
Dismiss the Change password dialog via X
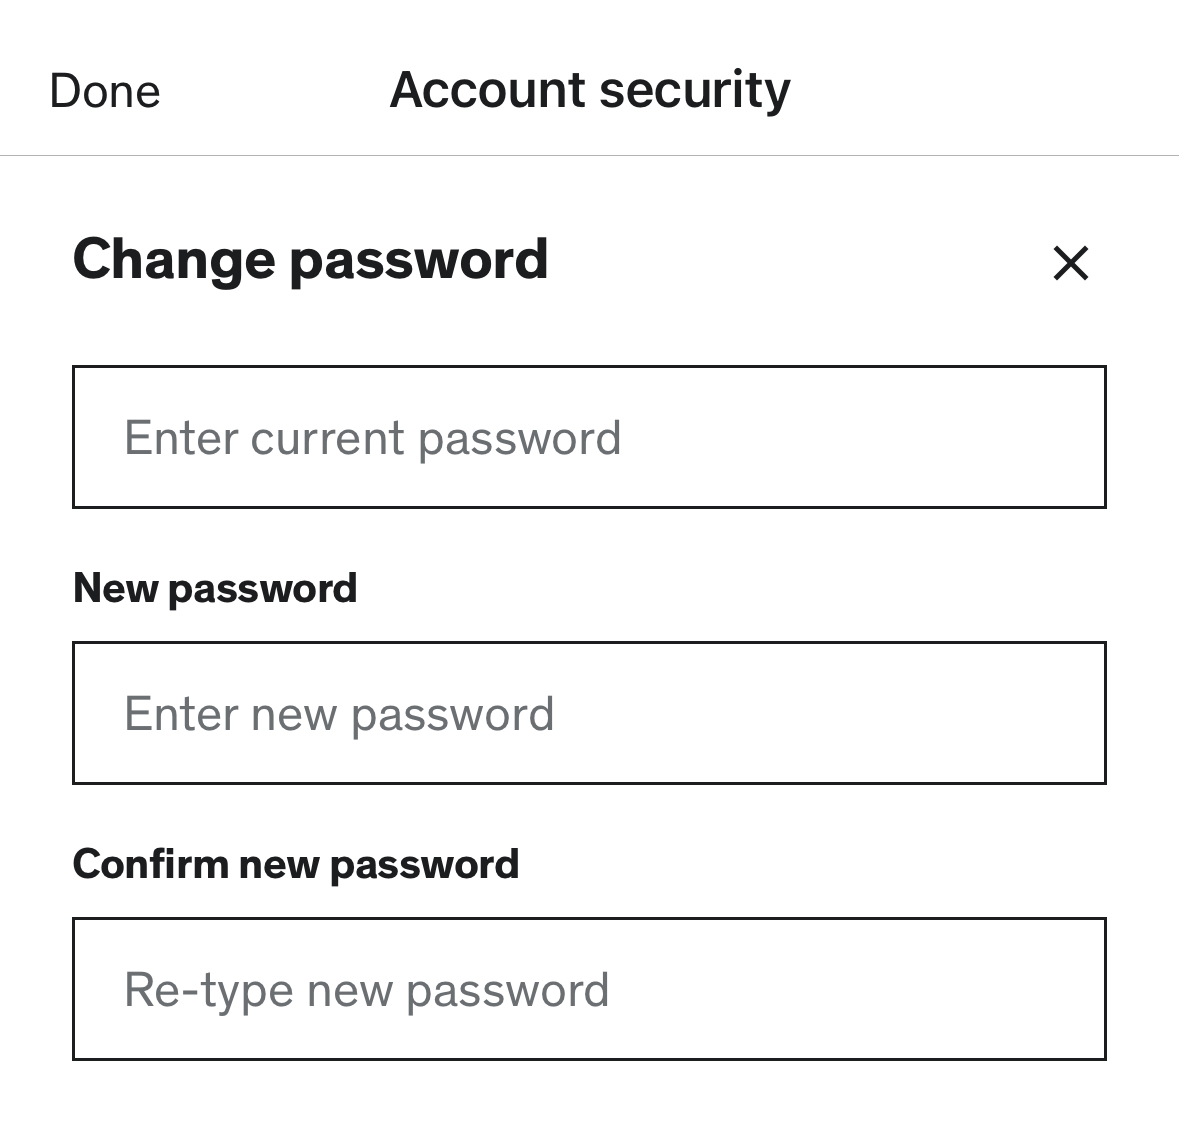[1070, 265]
